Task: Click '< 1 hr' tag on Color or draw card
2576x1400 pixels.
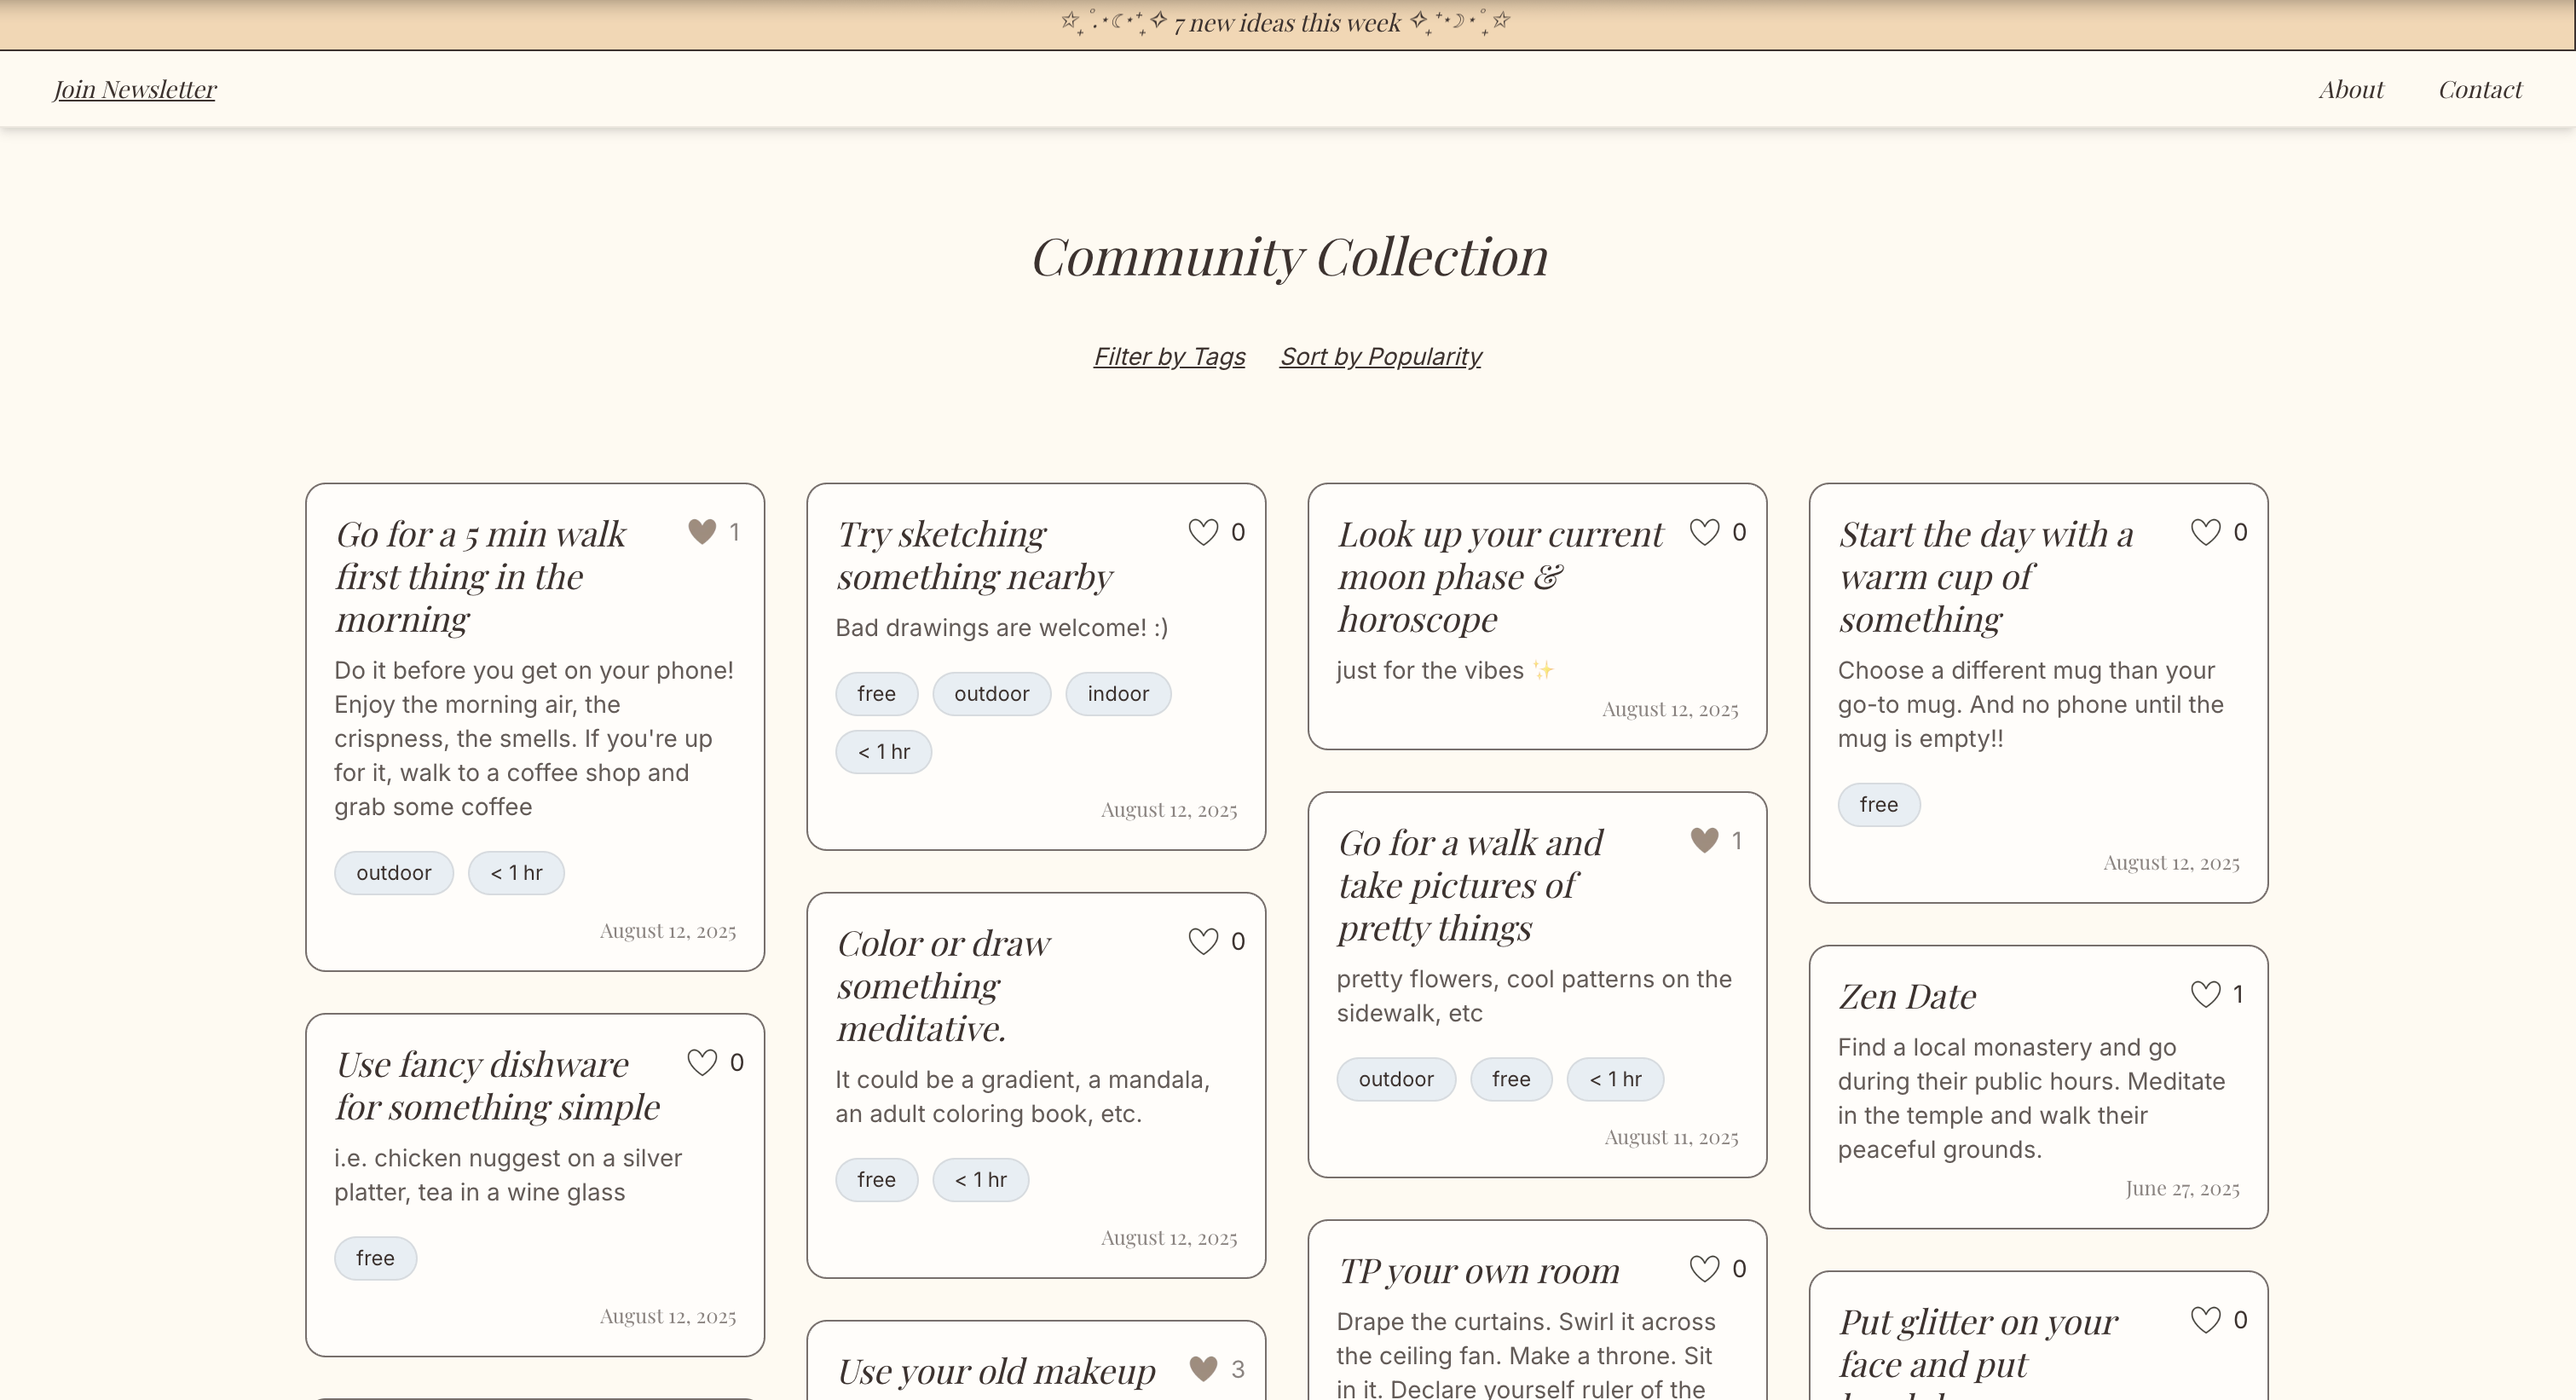Action: tap(980, 1180)
